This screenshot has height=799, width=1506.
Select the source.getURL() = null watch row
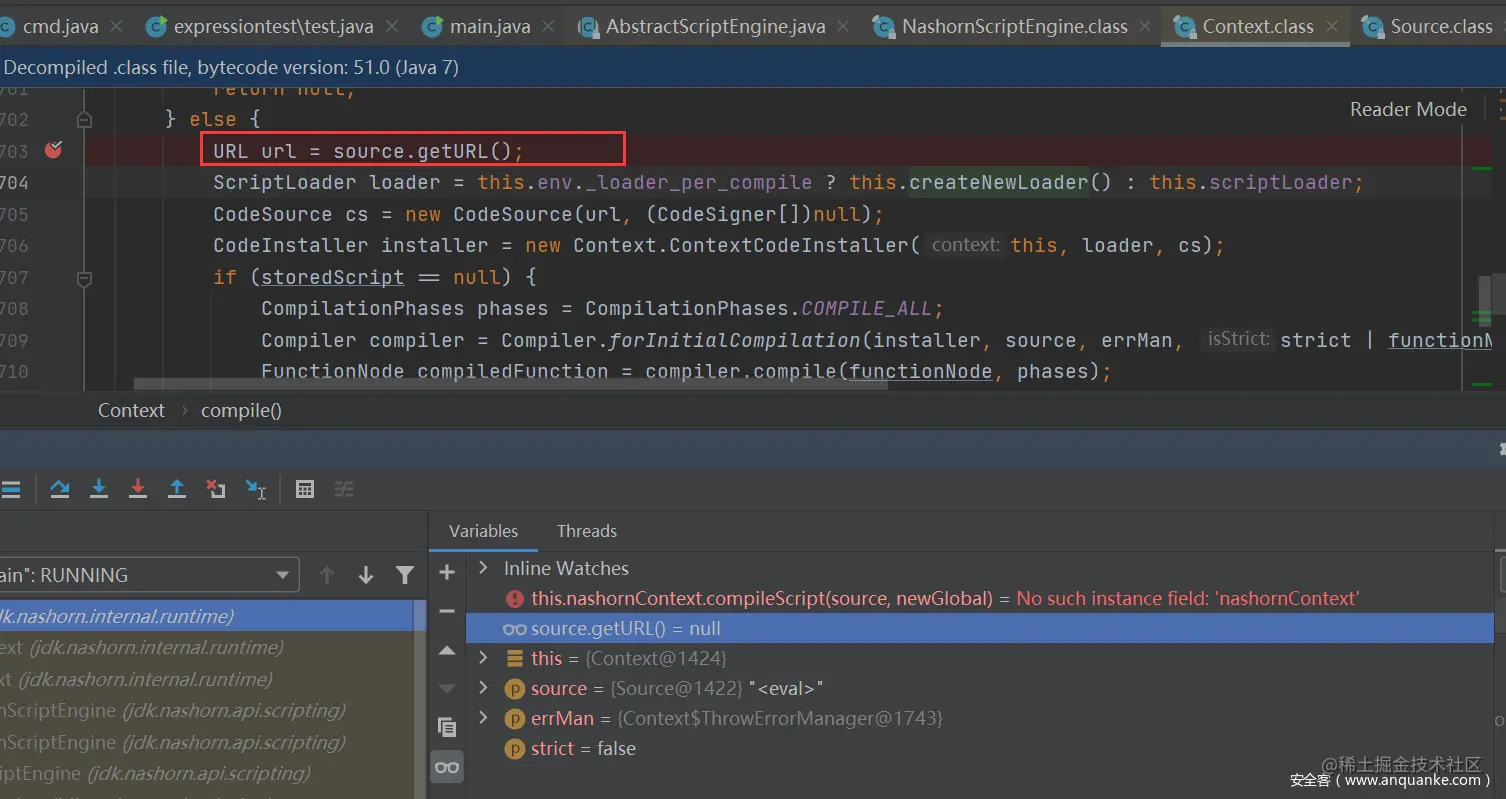click(x=980, y=628)
